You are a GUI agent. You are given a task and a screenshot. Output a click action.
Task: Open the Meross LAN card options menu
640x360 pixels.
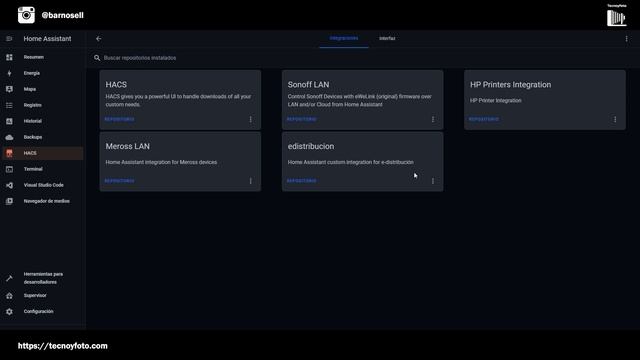pos(251,181)
